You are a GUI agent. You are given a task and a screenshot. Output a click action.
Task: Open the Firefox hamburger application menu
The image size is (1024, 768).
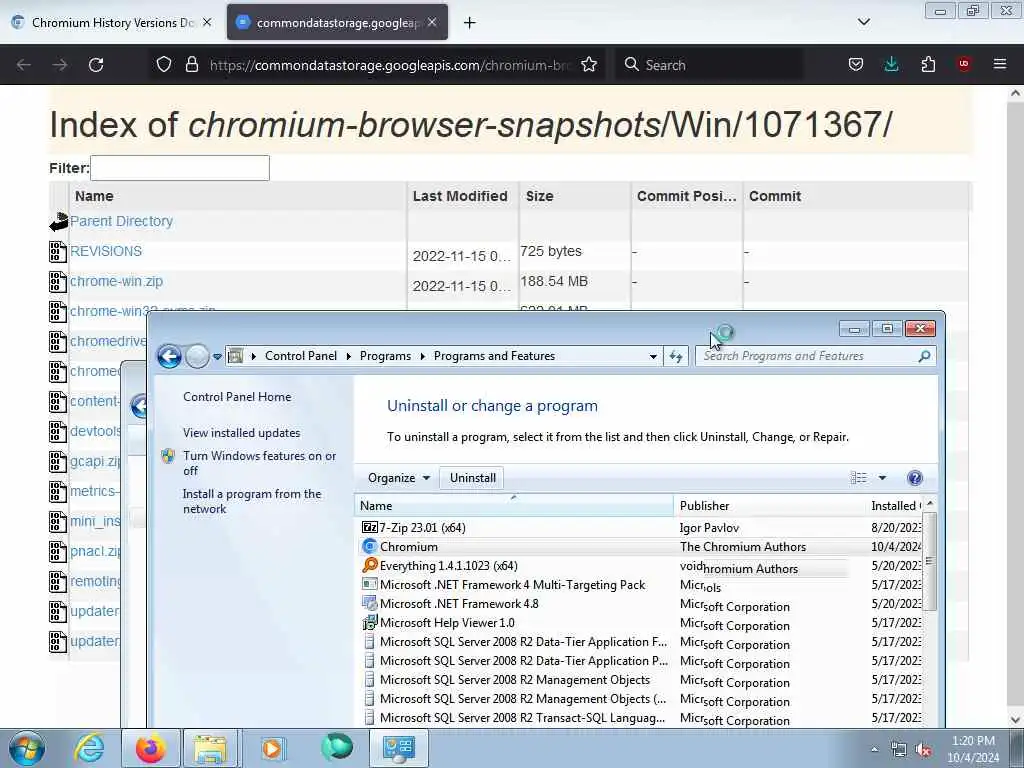point(1000,65)
